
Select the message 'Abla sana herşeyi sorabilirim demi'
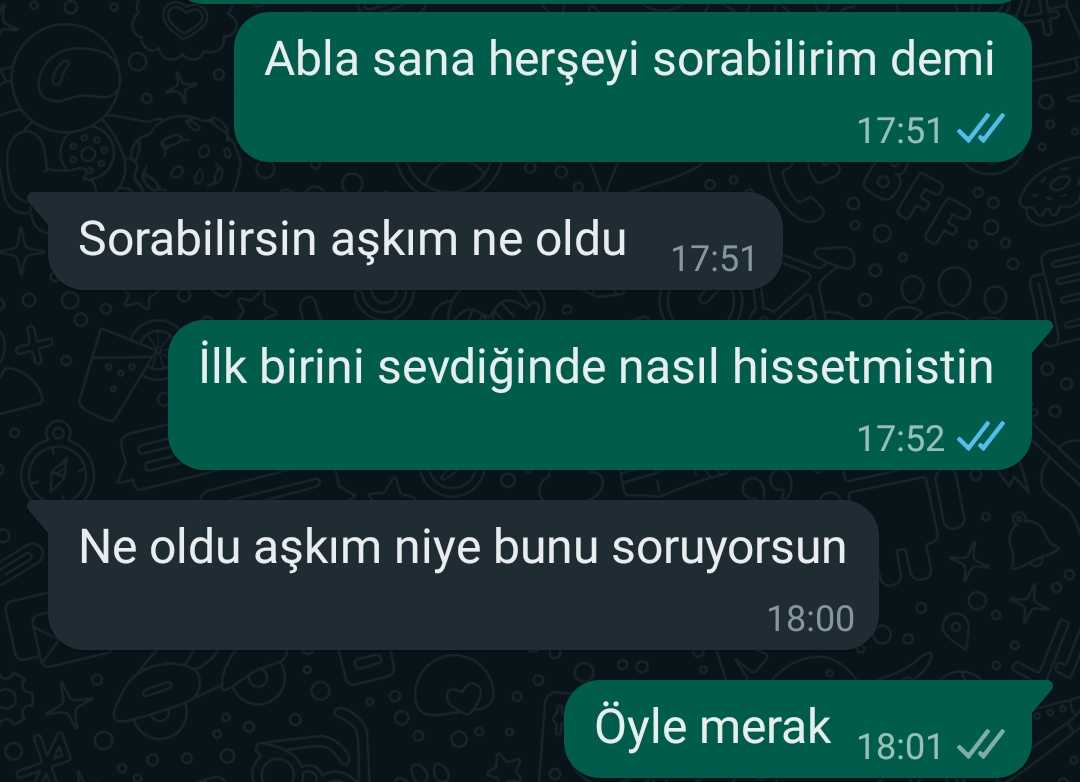[x=632, y=88]
